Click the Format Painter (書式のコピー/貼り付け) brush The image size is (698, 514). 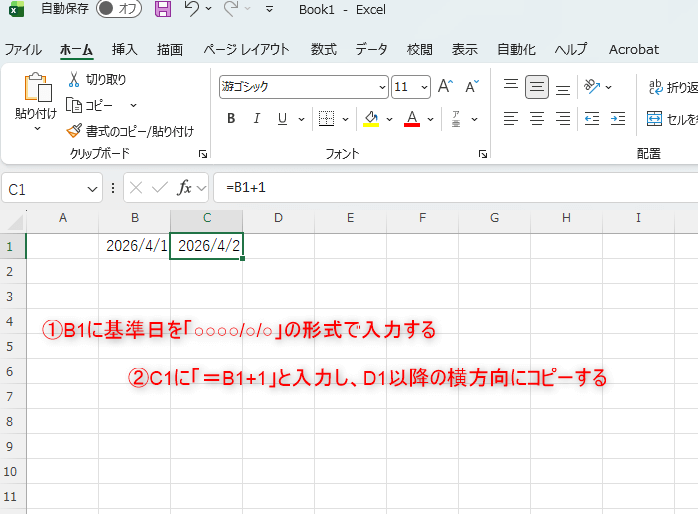[x=74, y=131]
